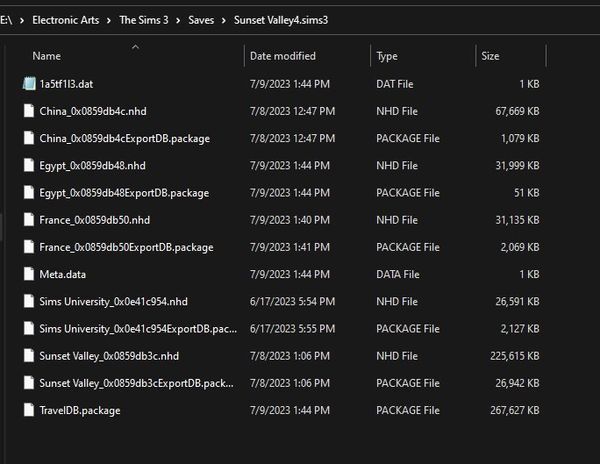Click the Sunset Valley ExportDB file icon

pyautogui.click(x=29, y=383)
